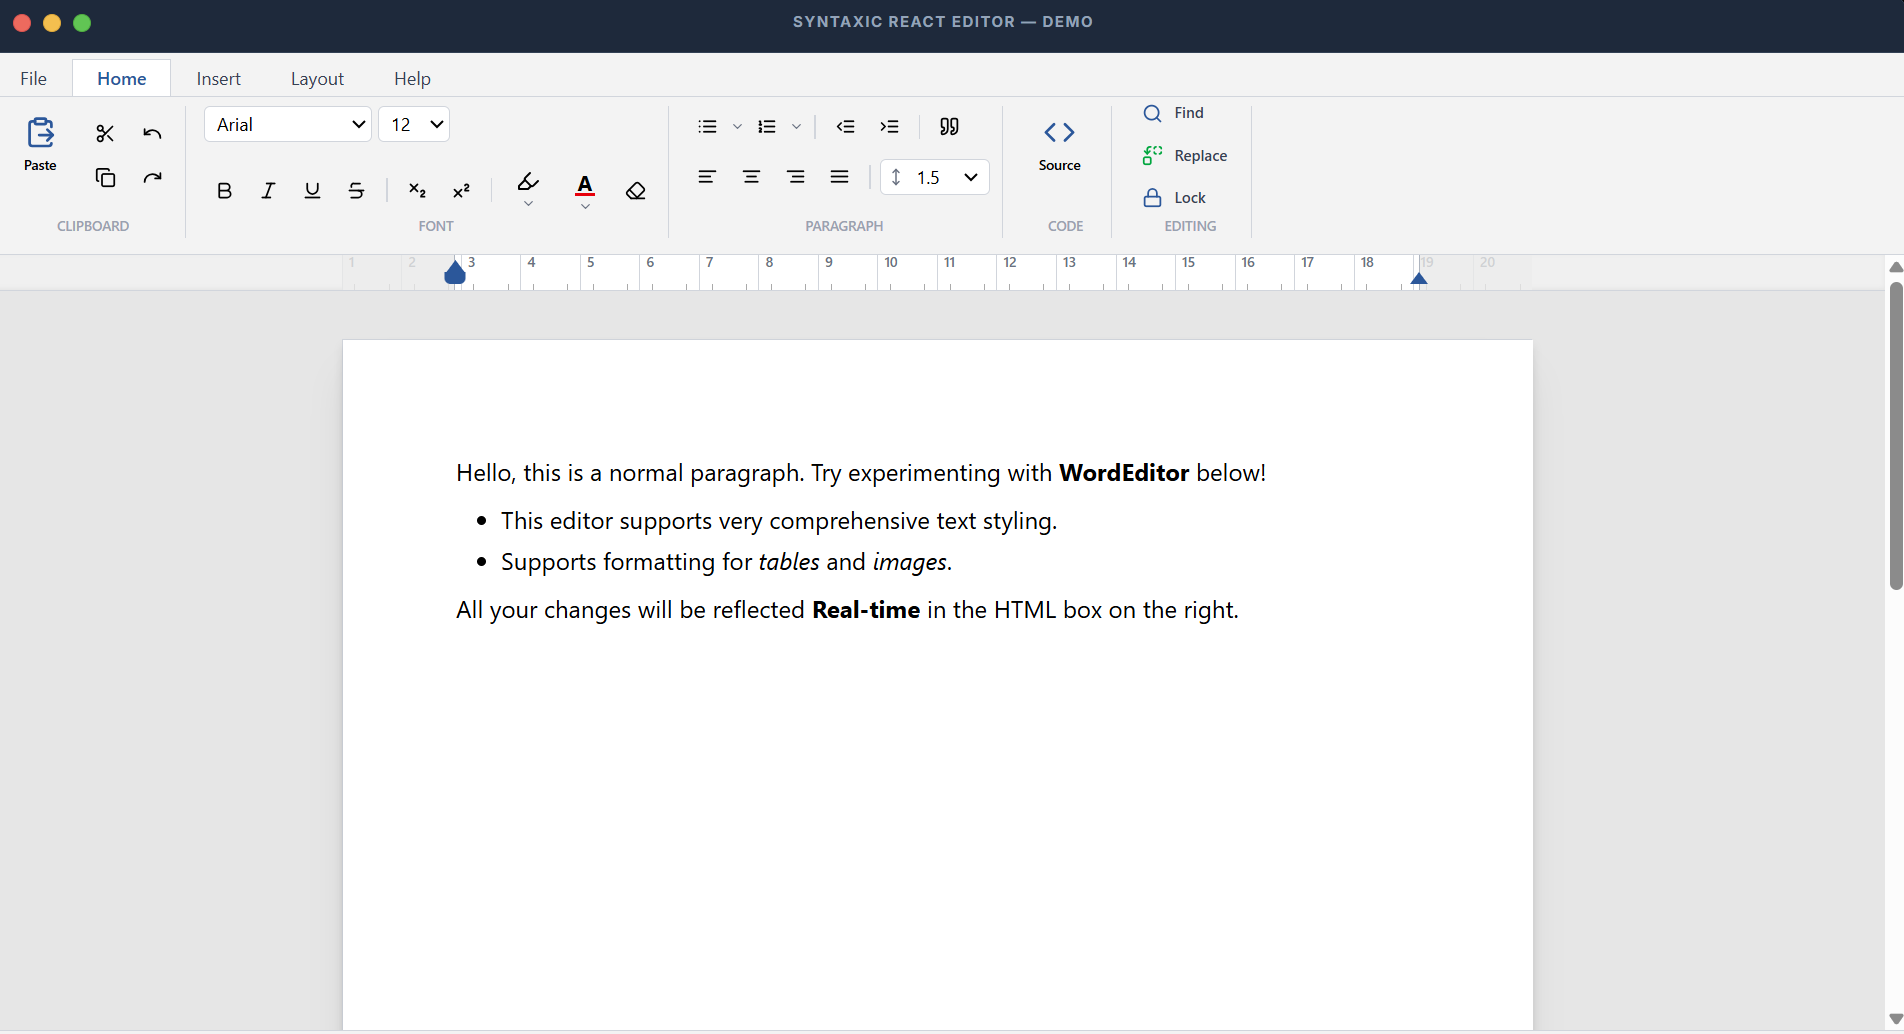Click the italic word tables
Screen dimensions: 1904x1034
pyautogui.click(x=789, y=562)
